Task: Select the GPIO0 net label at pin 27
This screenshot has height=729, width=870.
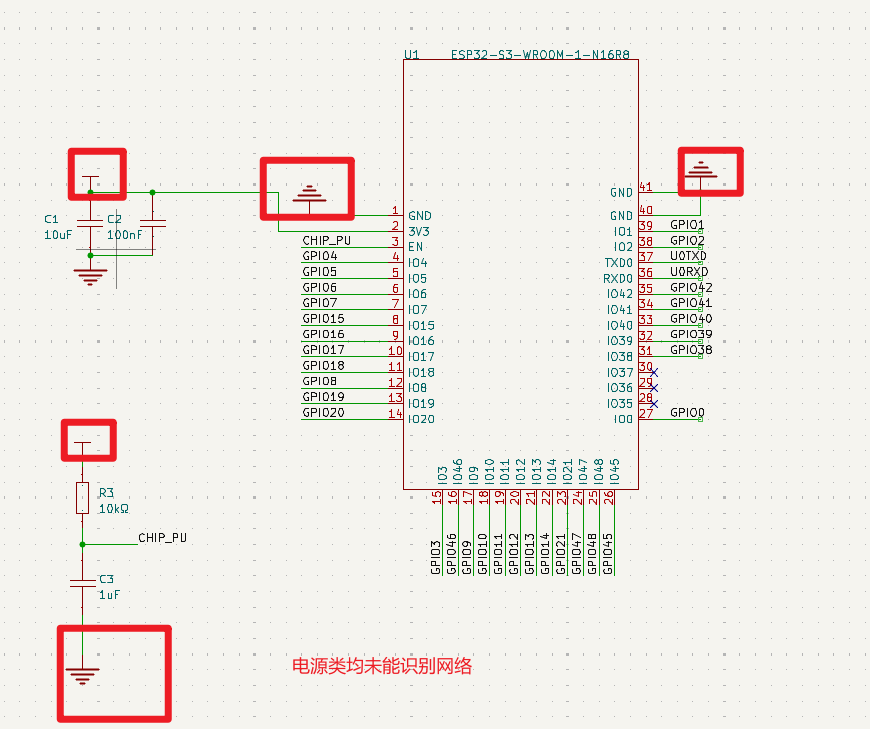Action: [x=687, y=412]
